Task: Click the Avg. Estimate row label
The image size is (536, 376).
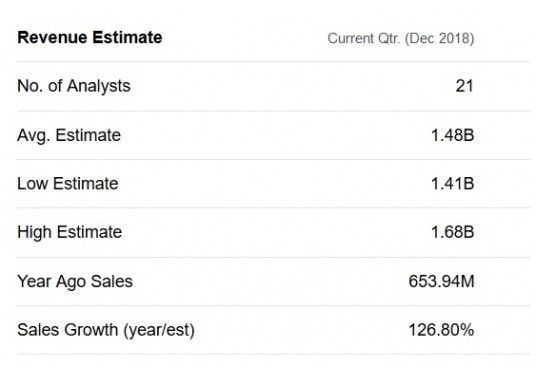Action: (69, 135)
